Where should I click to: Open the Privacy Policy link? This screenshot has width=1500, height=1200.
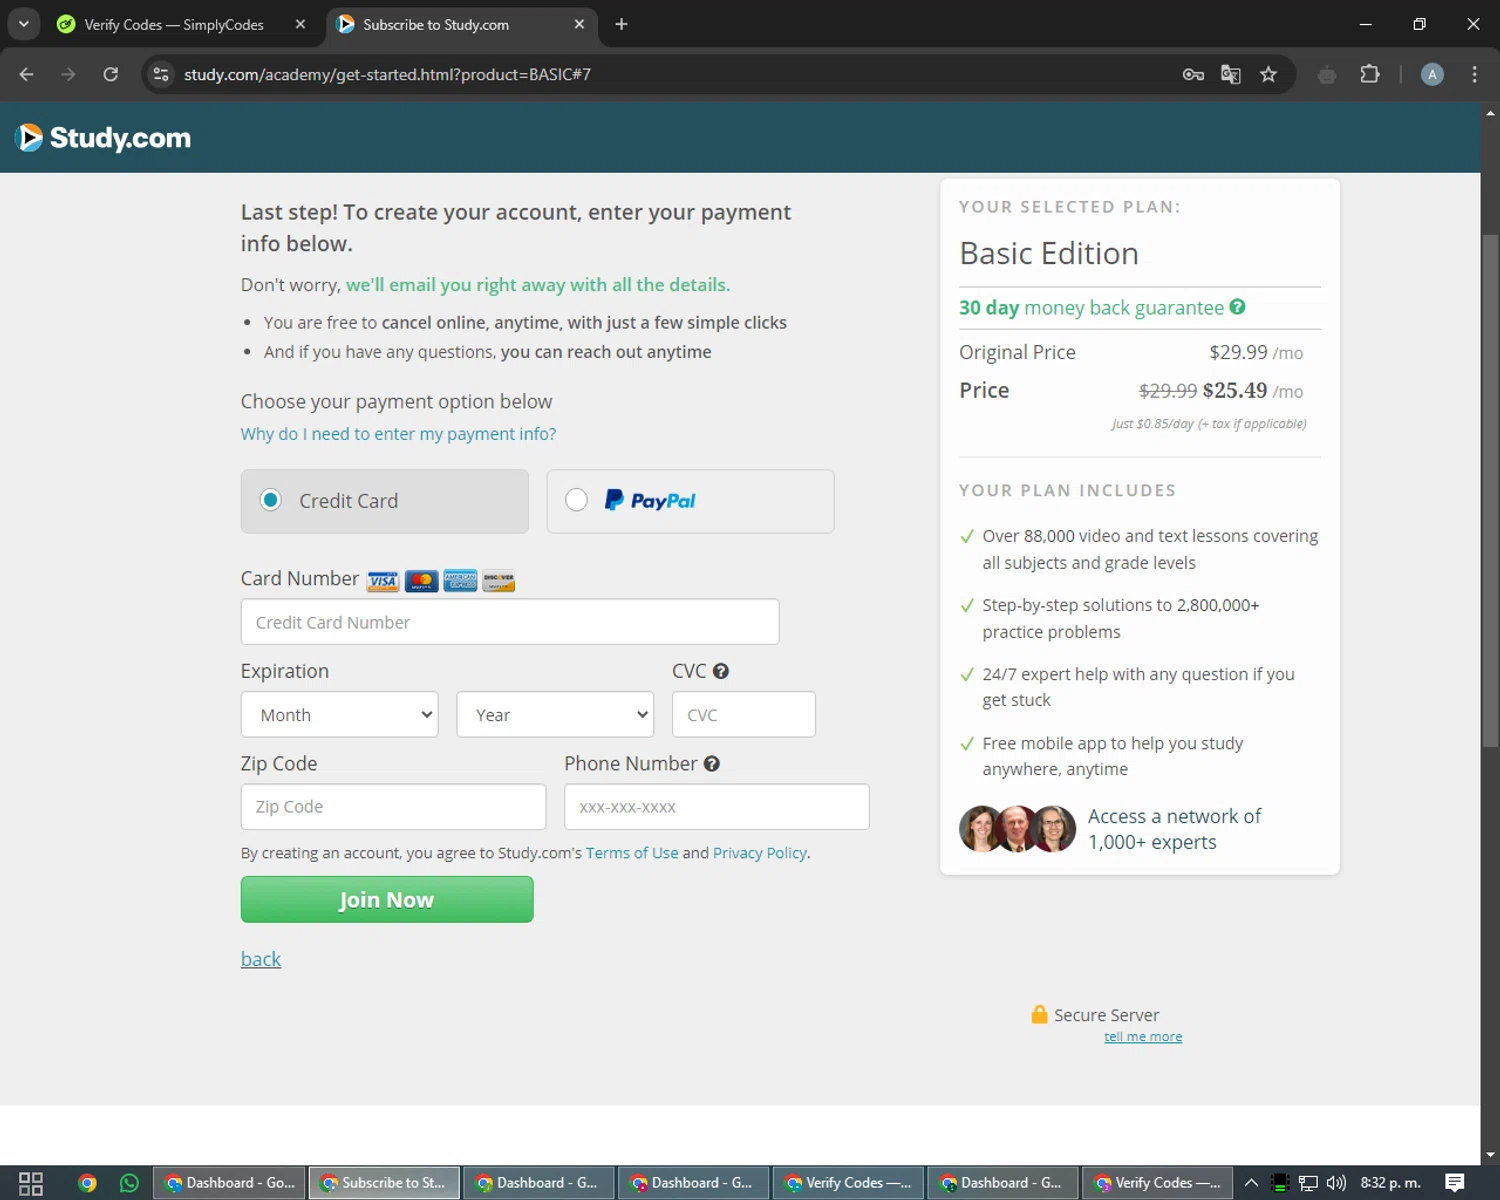pyautogui.click(x=760, y=853)
